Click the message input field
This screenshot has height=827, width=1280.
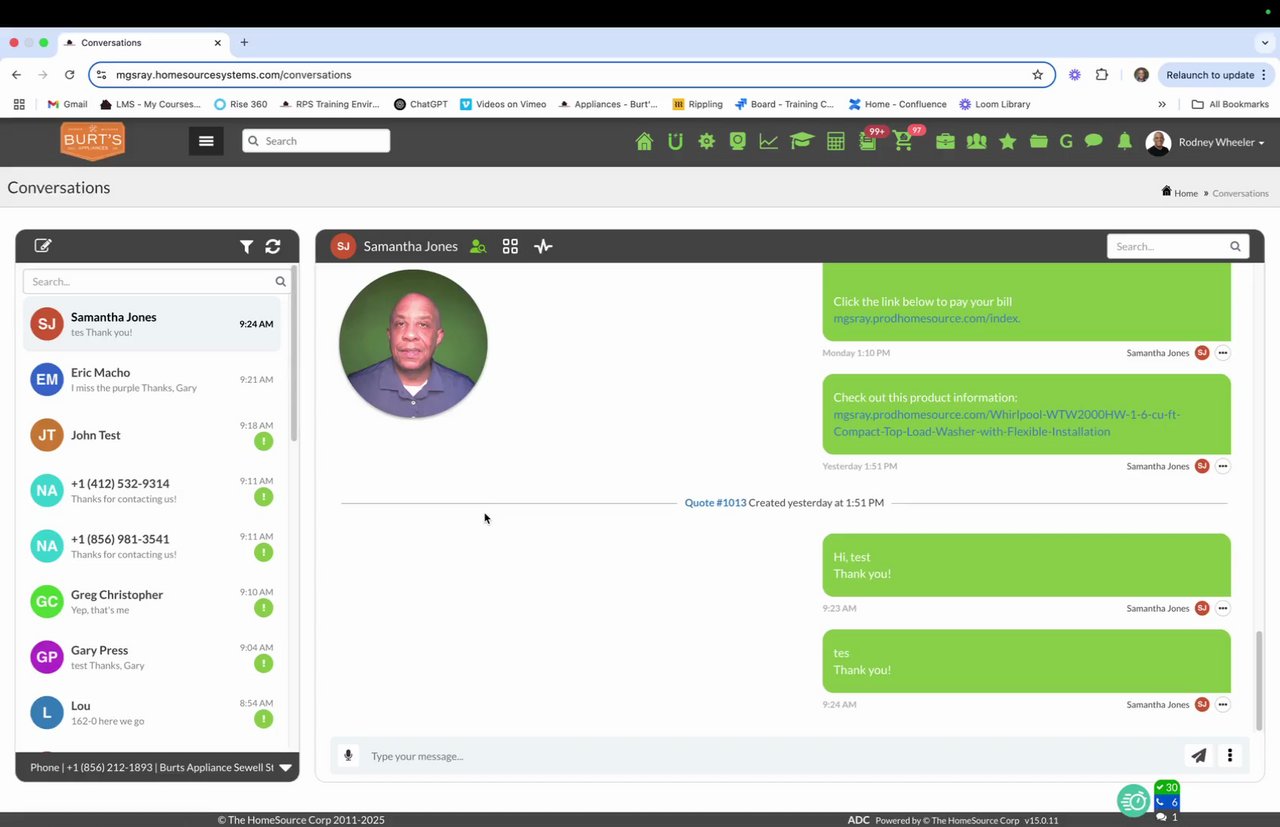tap(772, 756)
